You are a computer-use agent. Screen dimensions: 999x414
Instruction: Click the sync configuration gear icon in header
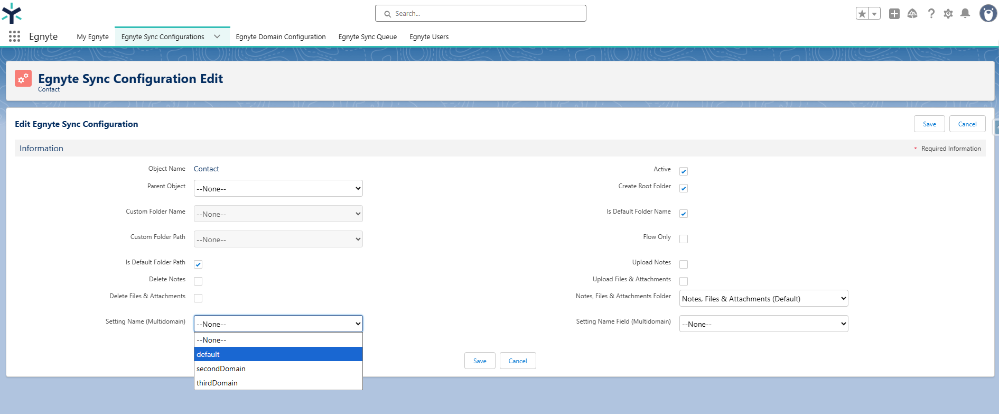point(23,79)
